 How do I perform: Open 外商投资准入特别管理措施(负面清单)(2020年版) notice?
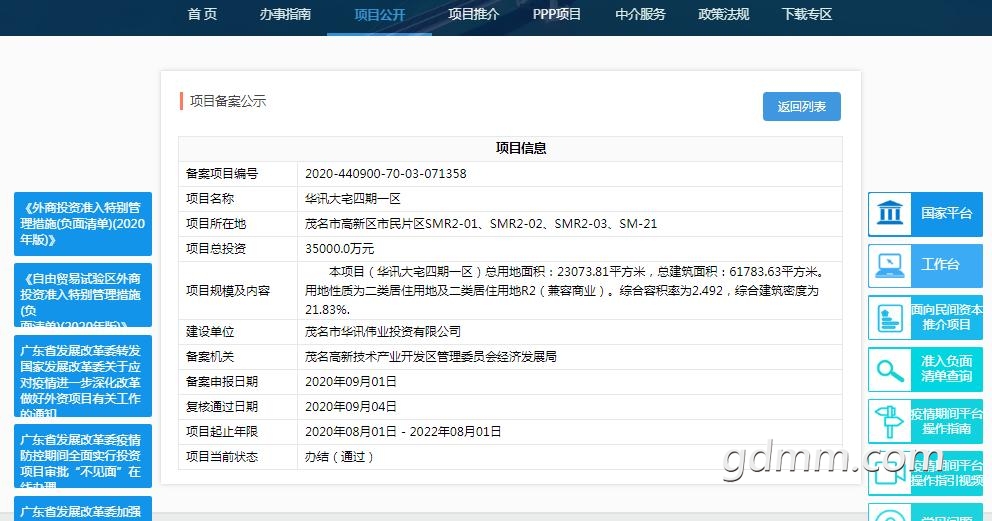click(x=83, y=224)
